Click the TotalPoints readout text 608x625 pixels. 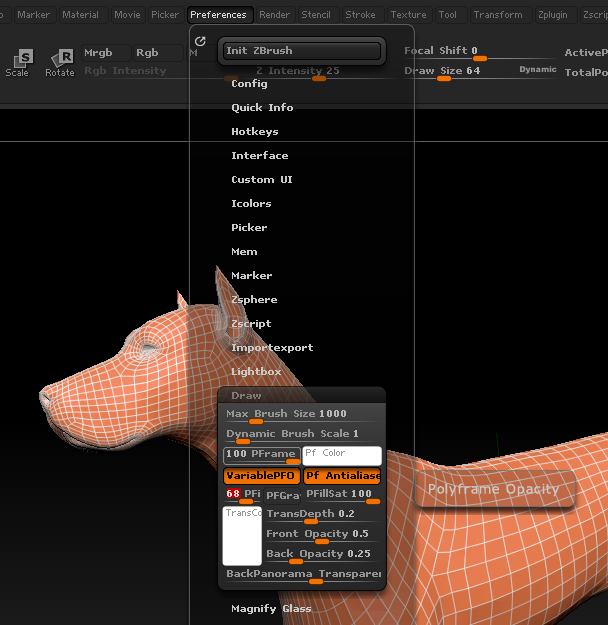click(x=586, y=73)
